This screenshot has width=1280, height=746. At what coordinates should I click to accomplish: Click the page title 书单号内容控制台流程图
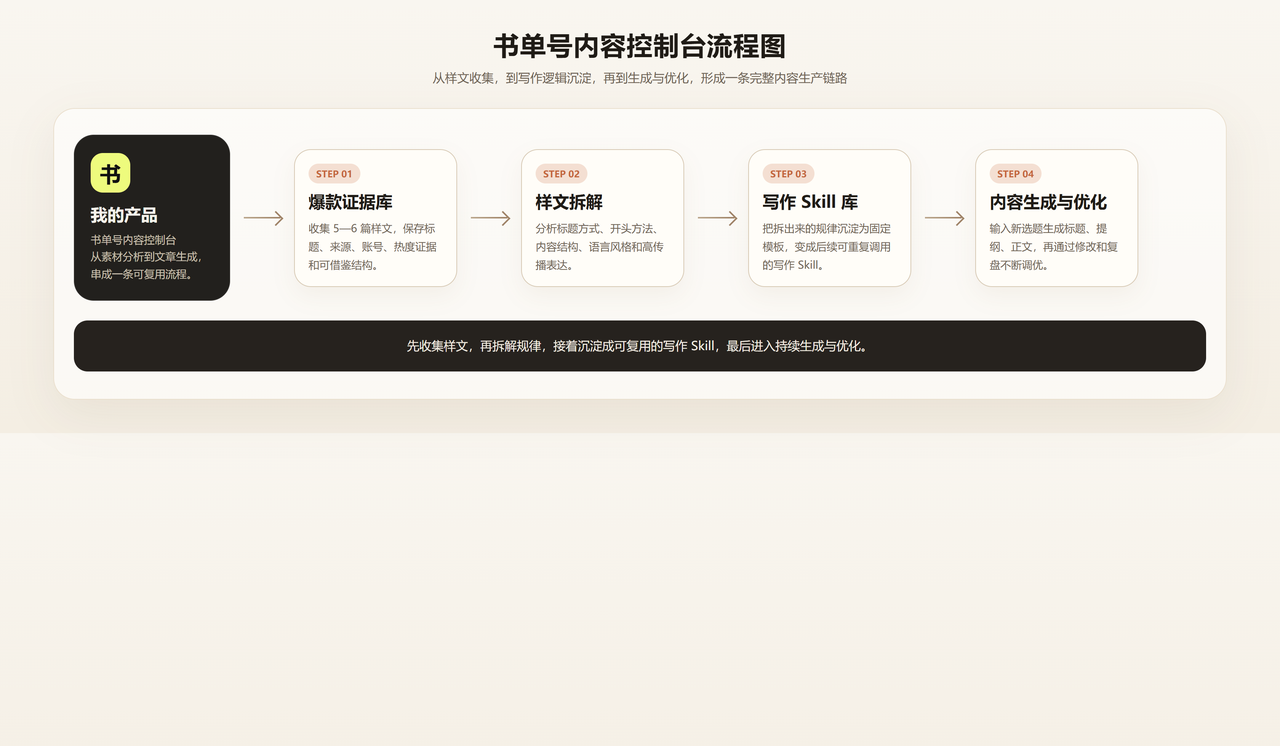coord(640,46)
